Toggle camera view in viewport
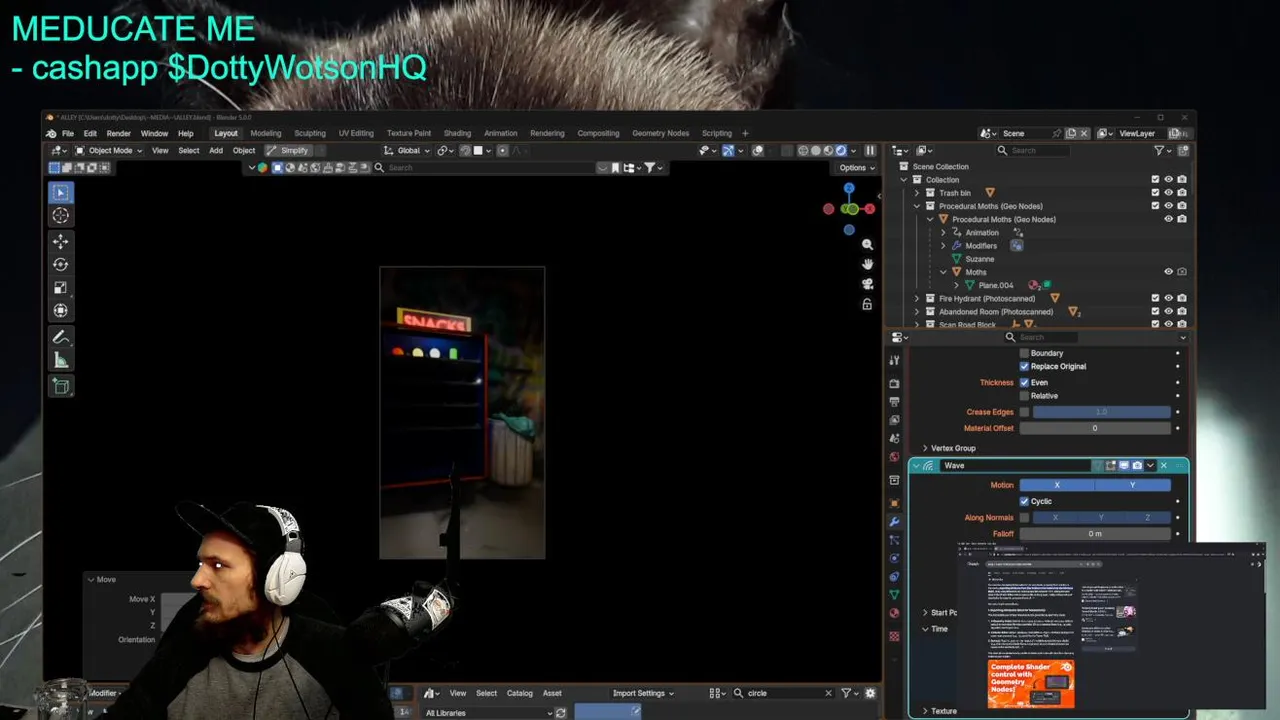 [x=867, y=284]
